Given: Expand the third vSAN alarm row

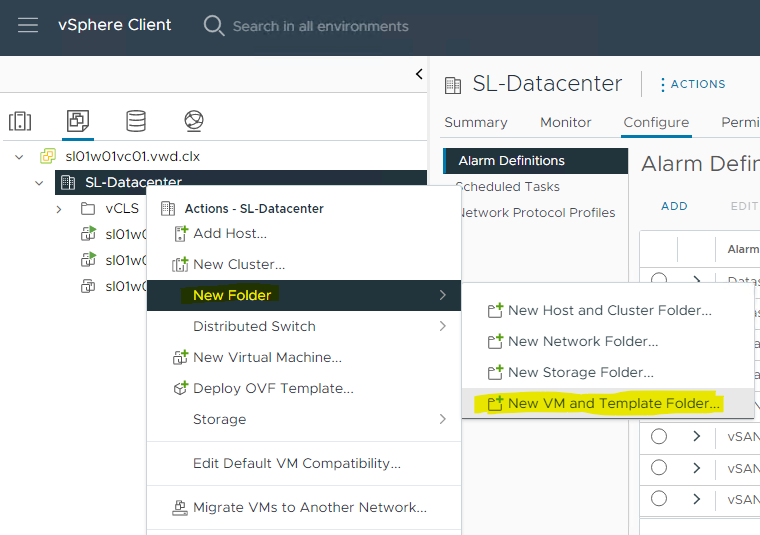Looking at the screenshot, I should coord(697,499).
